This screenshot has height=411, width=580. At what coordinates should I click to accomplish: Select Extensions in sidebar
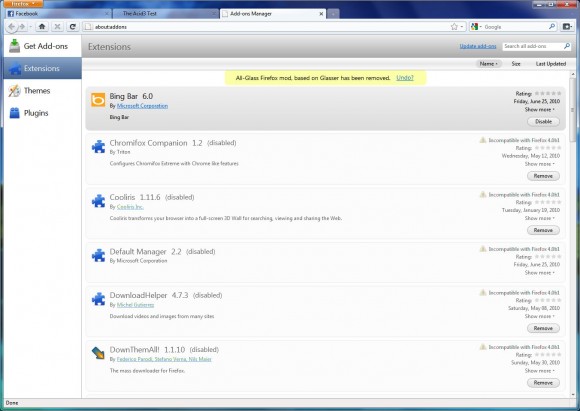(43, 68)
